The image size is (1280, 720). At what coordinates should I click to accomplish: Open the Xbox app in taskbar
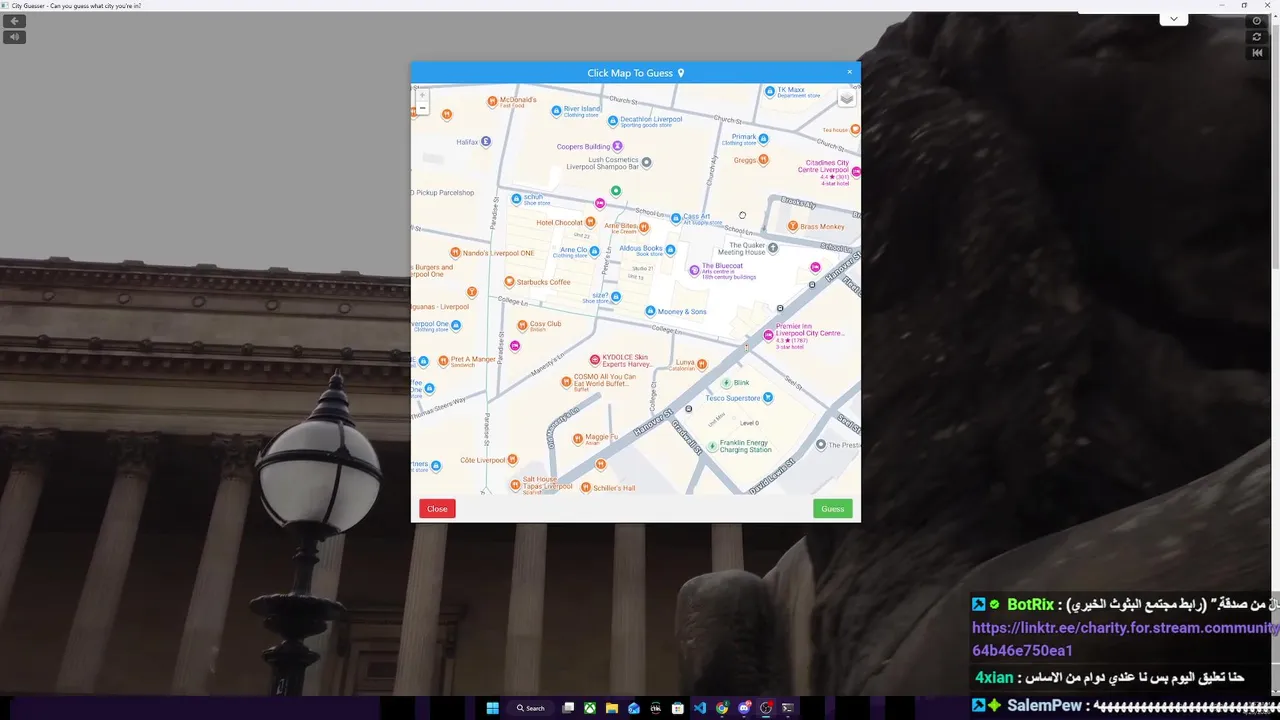(x=590, y=708)
